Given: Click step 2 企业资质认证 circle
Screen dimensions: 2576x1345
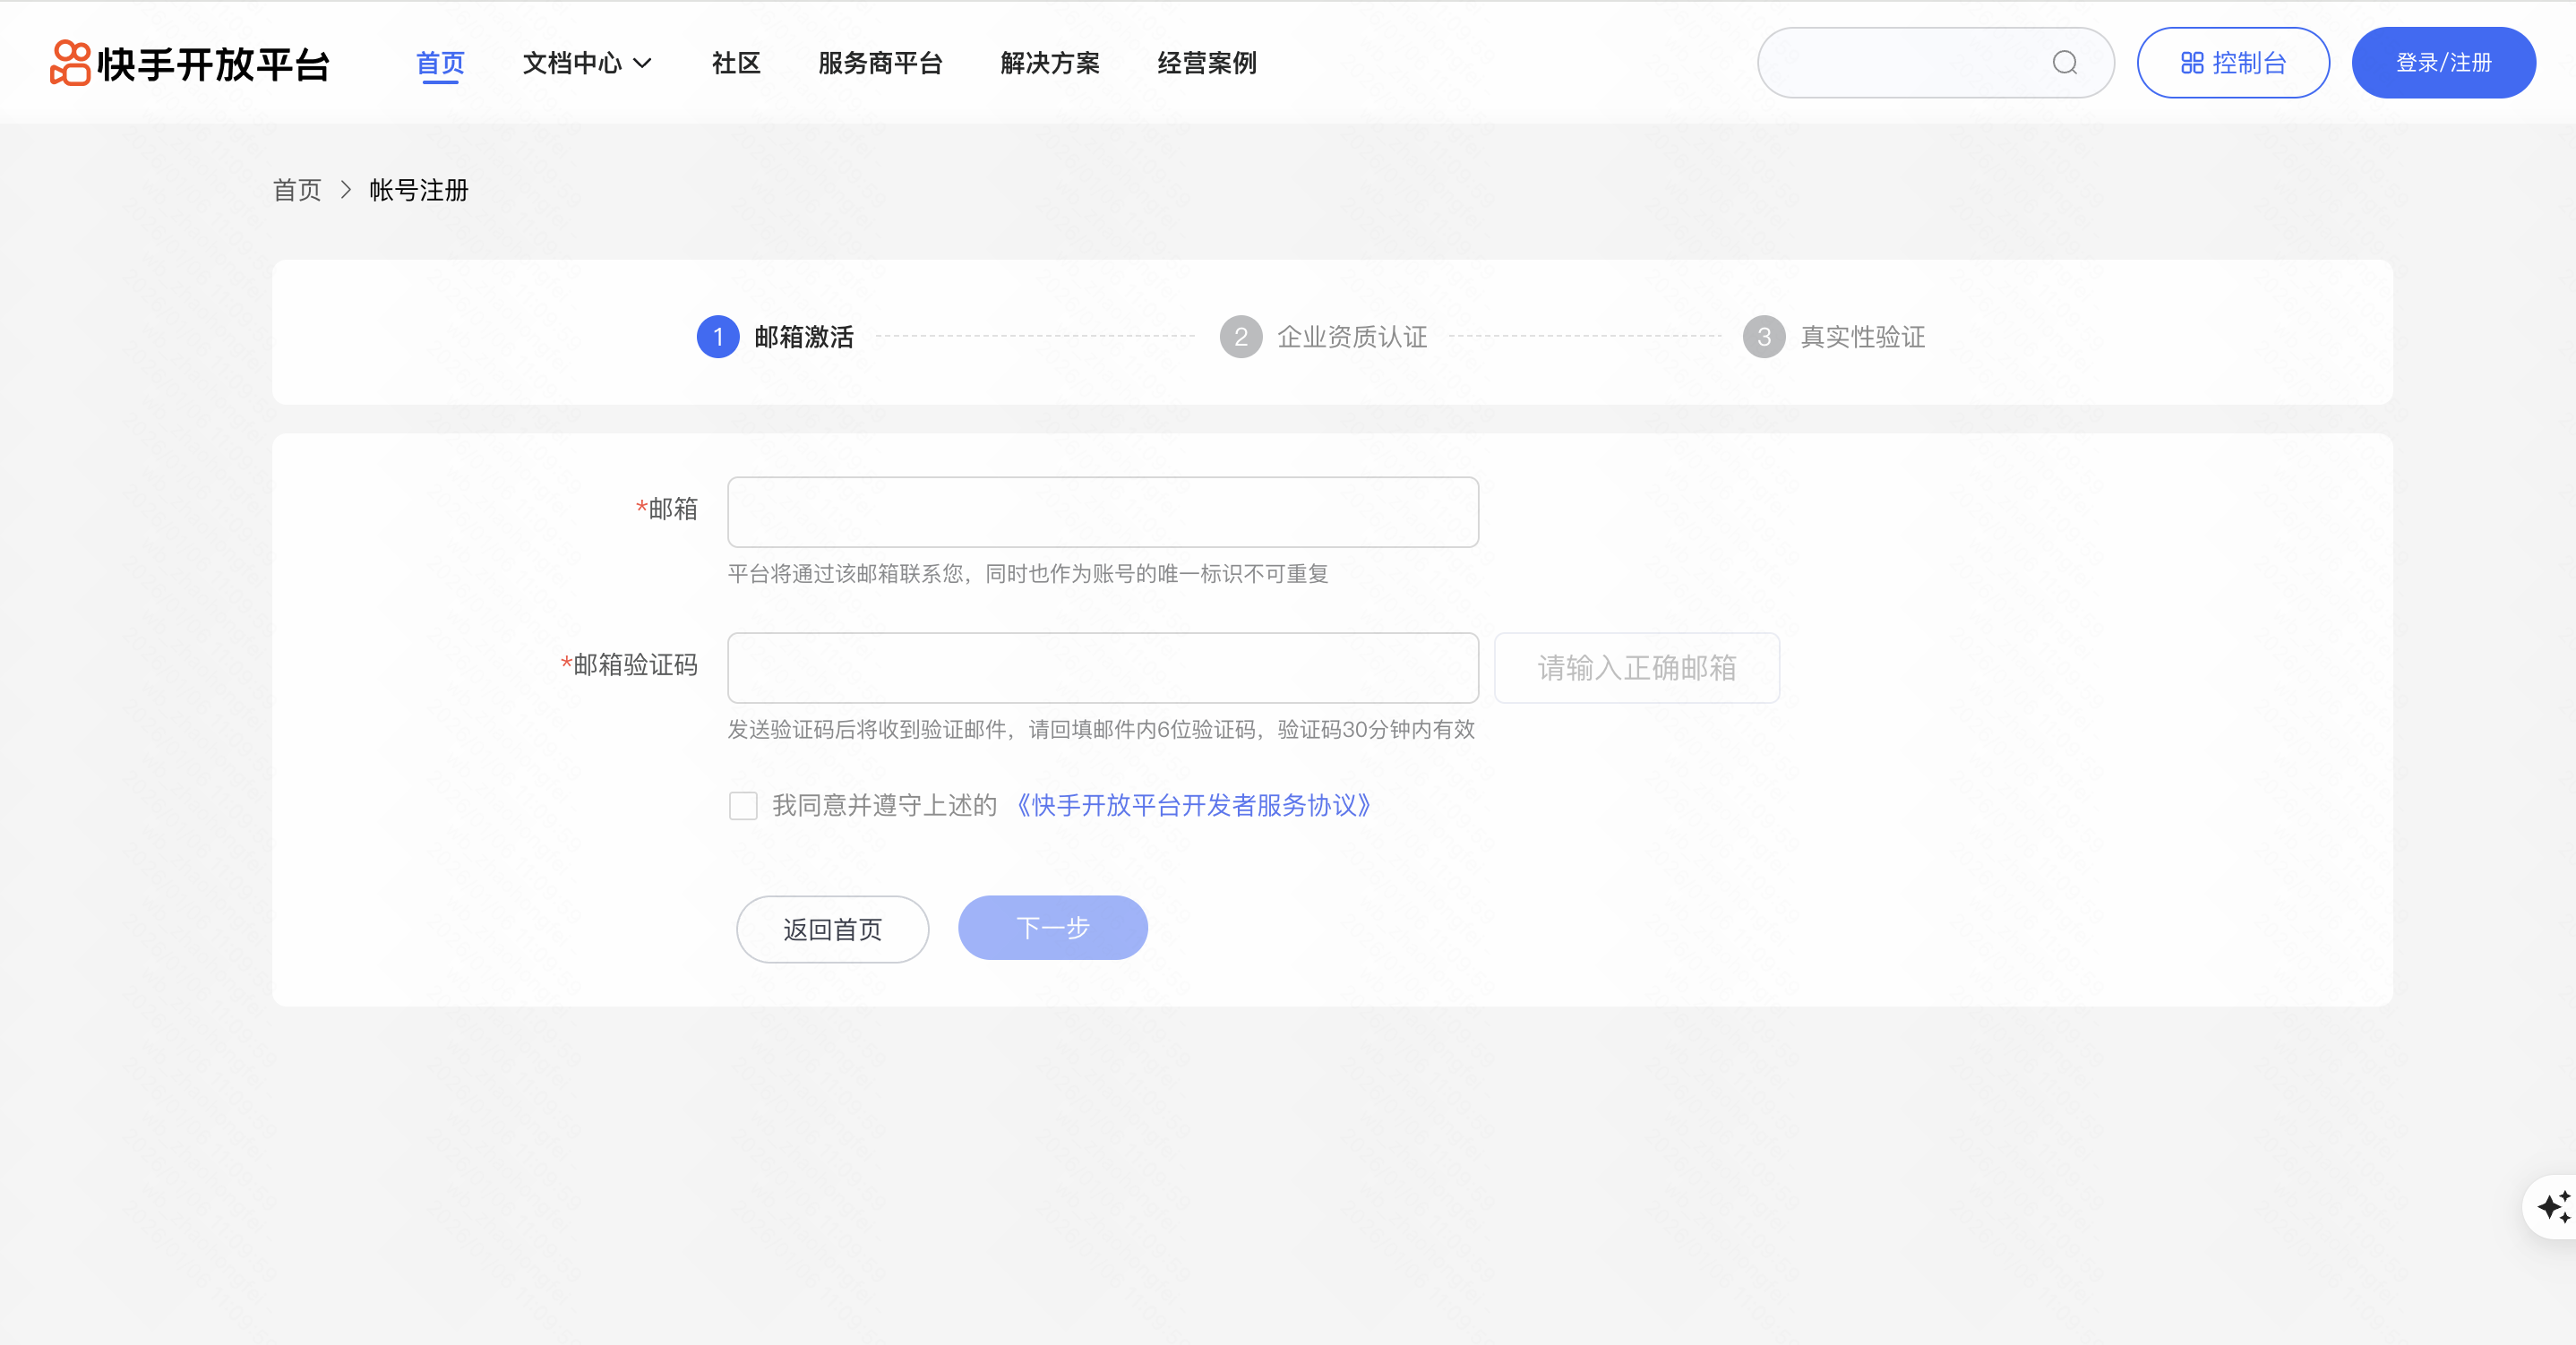Looking at the screenshot, I should [x=1240, y=337].
